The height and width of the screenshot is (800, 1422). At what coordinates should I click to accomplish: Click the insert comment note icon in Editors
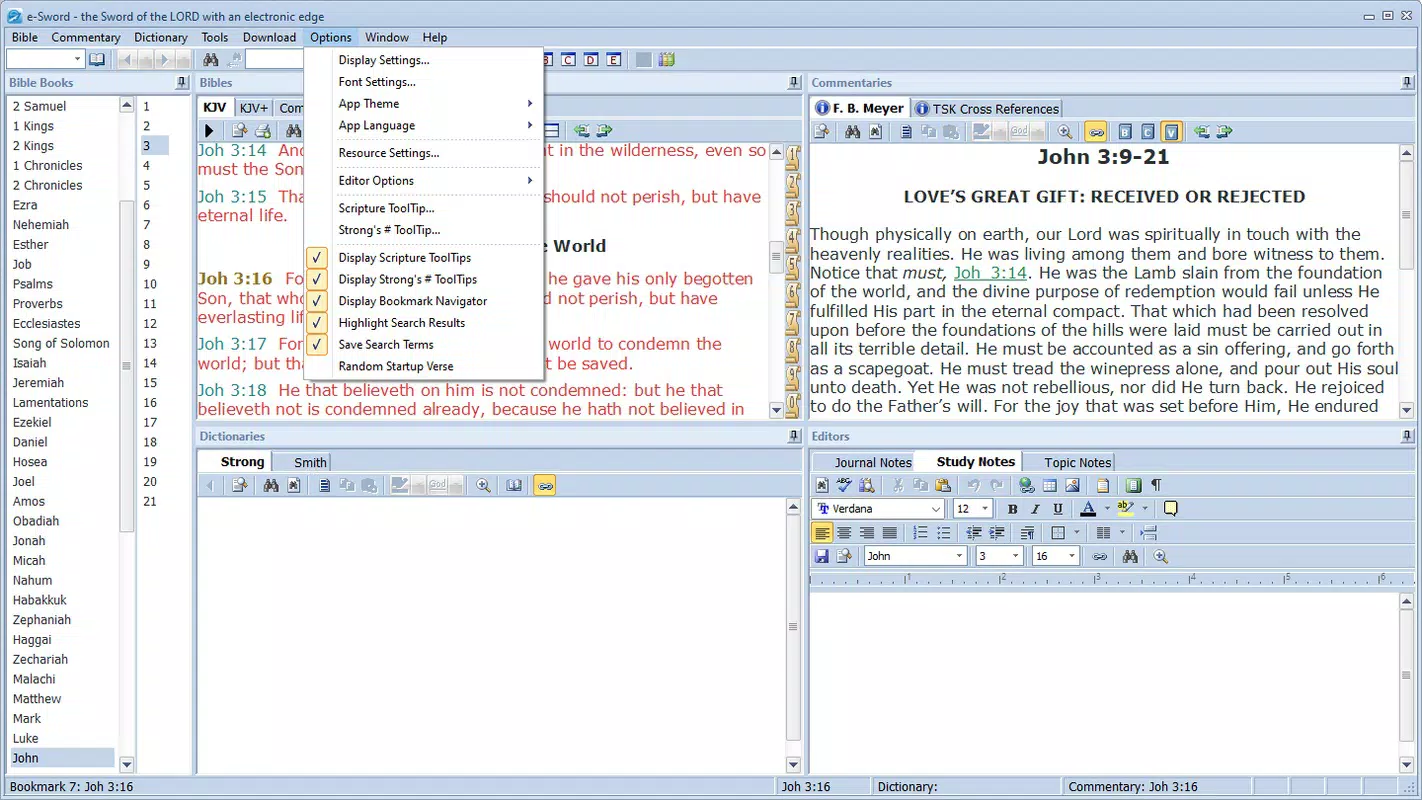coord(1170,509)
